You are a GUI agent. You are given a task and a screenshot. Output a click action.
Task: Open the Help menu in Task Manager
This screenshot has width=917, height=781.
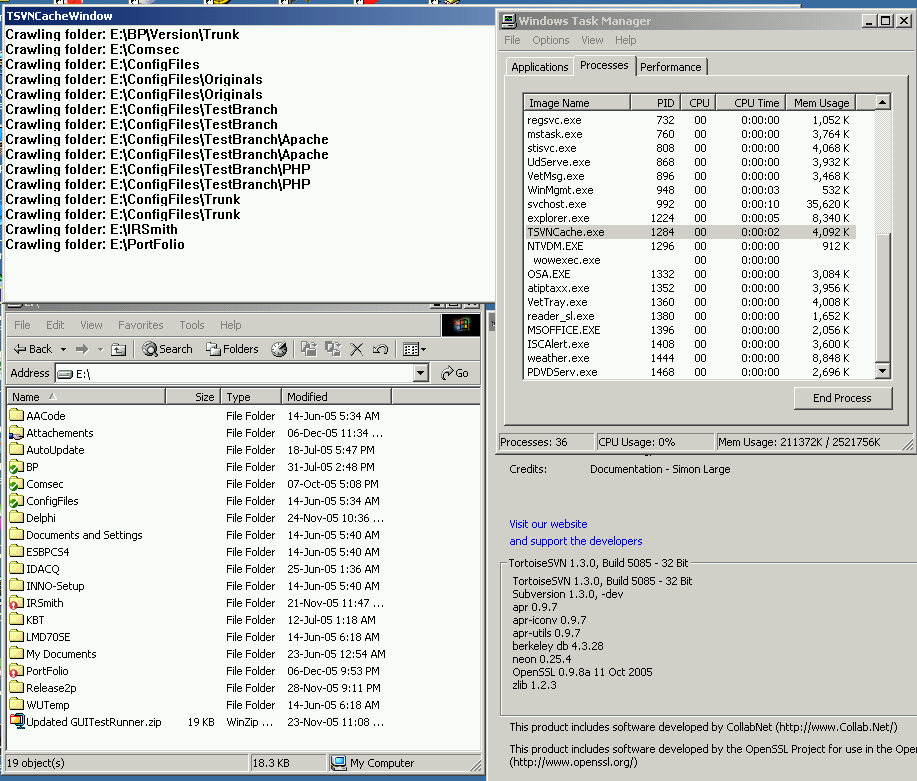pos(625,40)
